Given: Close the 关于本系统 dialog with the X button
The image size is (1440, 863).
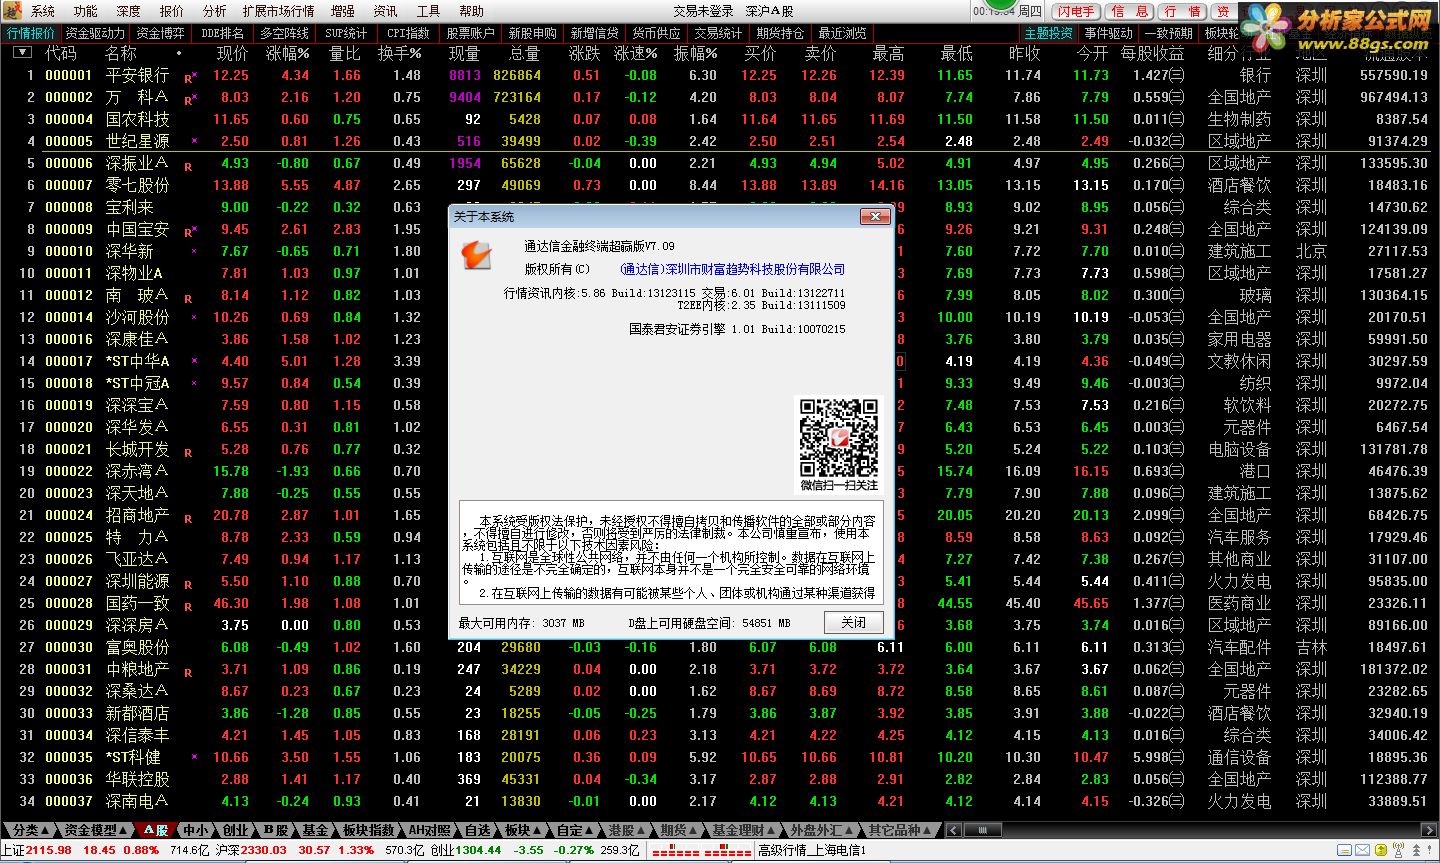Looking at the screenshot, I should tap(875, 216).
